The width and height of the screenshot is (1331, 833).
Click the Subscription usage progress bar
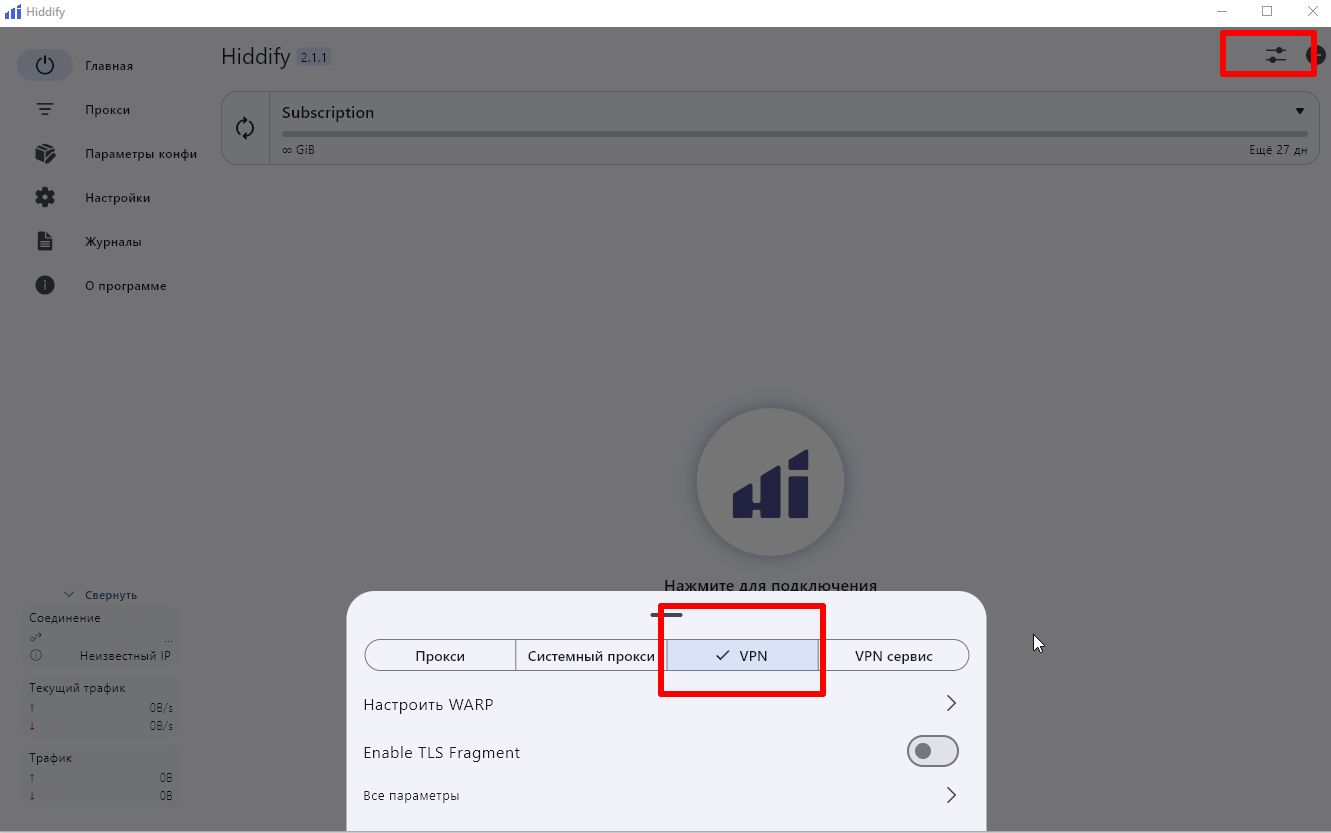click(x=794, y=133)
